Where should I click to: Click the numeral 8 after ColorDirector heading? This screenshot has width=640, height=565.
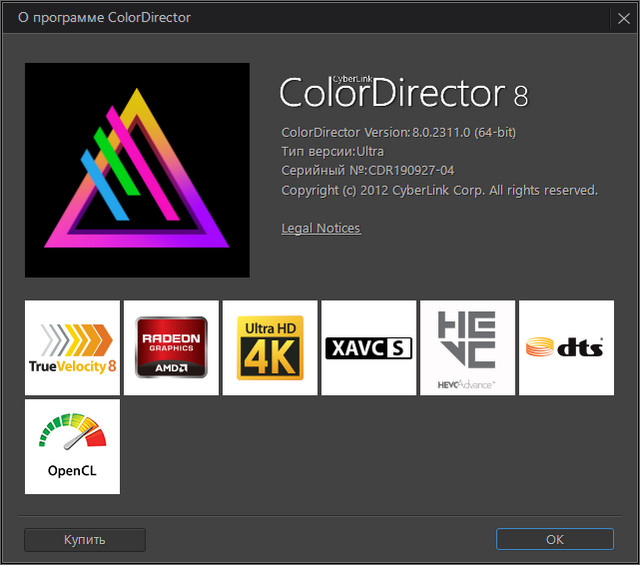pos(520,96)
